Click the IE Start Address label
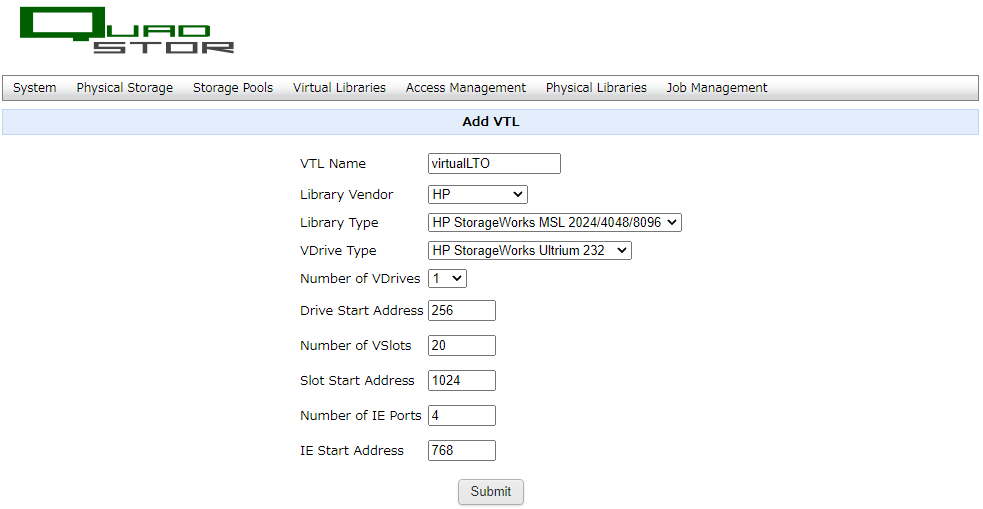This screenshot has height=509, width=983. (x=352, y=451)
